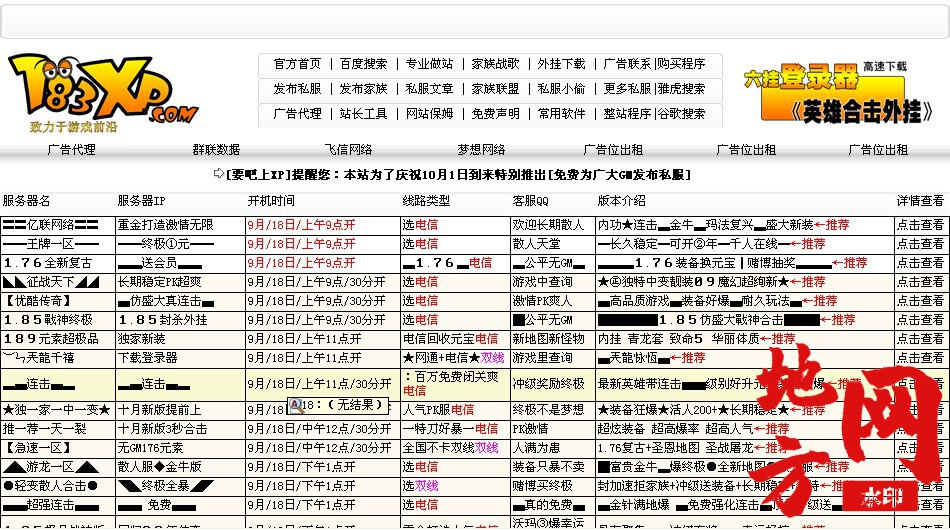This screenshot has height=530, width=950.
Task: Click server IP 1.85封杀外挂
Action: click(162, 320)
